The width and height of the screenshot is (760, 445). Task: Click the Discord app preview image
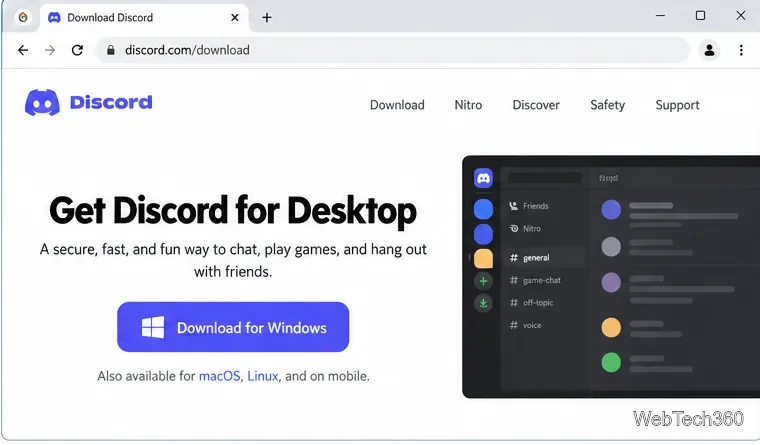611,277
